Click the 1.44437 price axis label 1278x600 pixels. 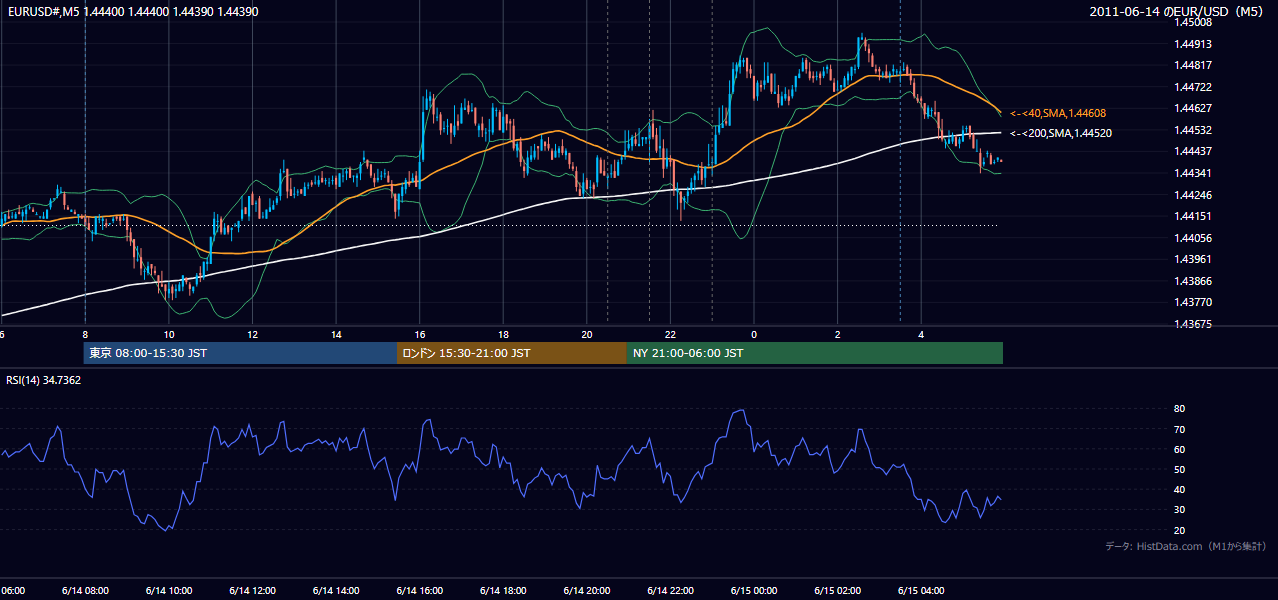point(1193,151)
